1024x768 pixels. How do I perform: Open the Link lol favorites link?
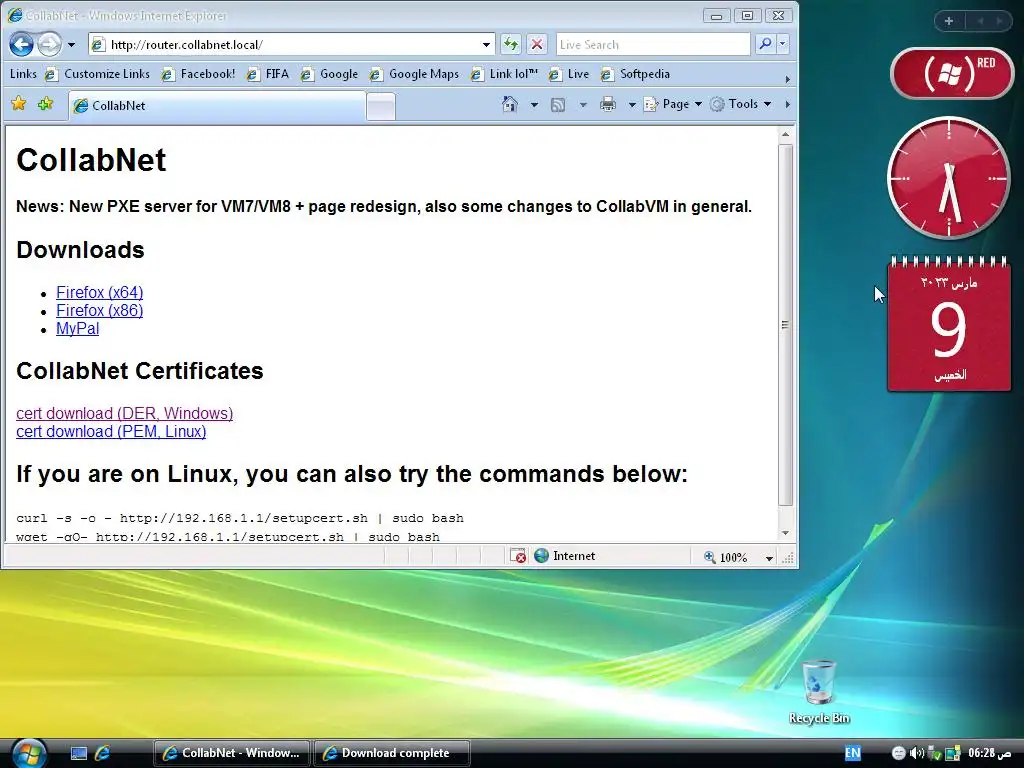pyautogui.click(x=505, y=74)
